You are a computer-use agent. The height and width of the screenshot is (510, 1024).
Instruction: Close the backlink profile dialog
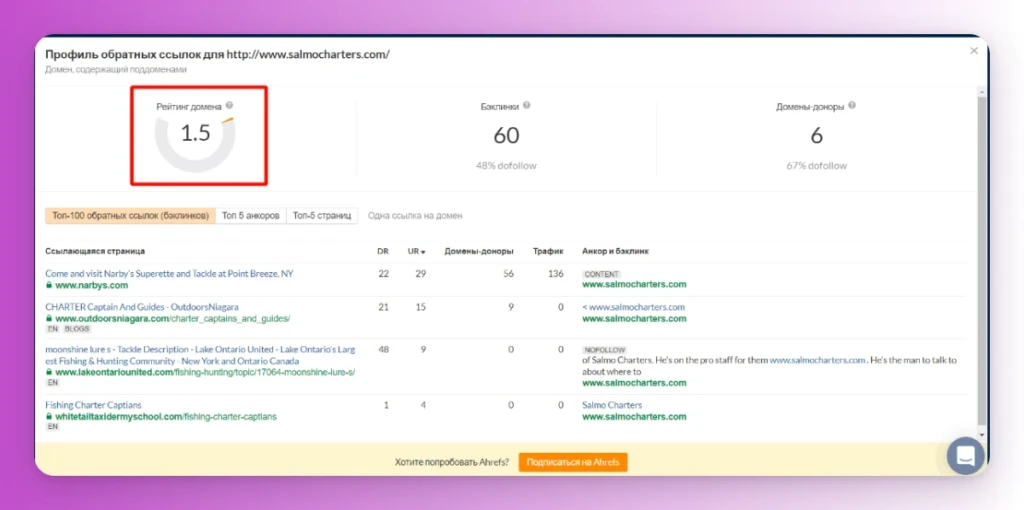point(974,50)
